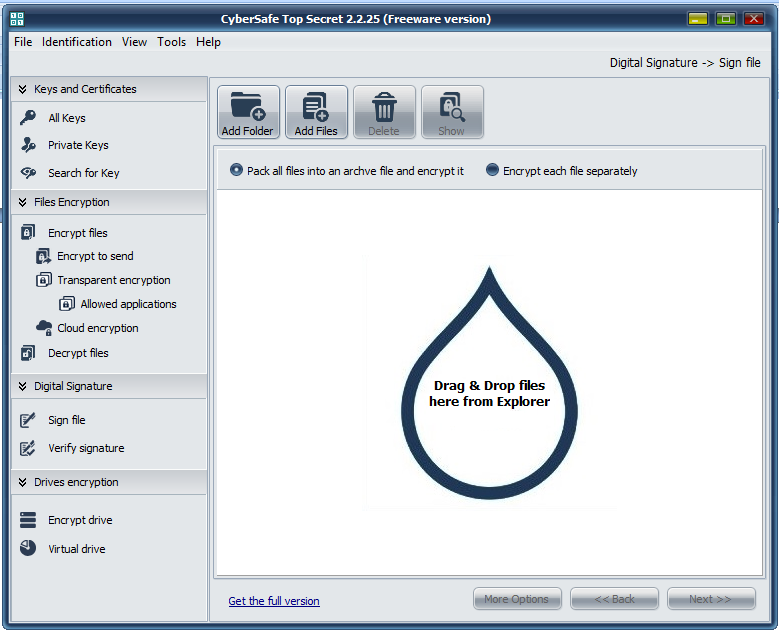Collapse the Digital Signature section
This screenshot has width=779, height=631.
pos(22,386)
